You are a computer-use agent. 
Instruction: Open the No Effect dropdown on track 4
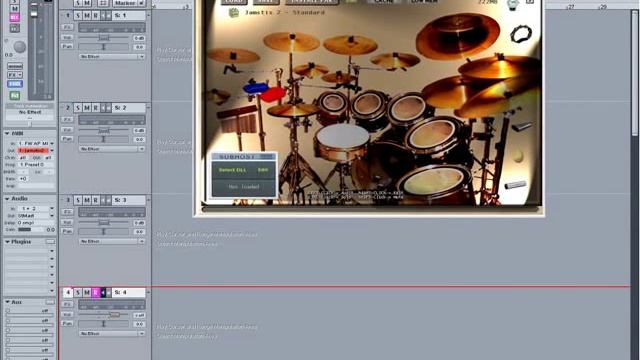point(112,333)
